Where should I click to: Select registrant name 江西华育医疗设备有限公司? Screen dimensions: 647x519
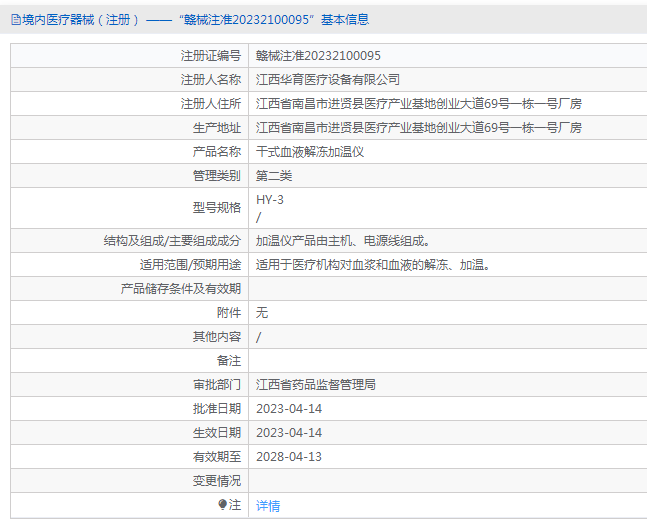coord(328,80)
